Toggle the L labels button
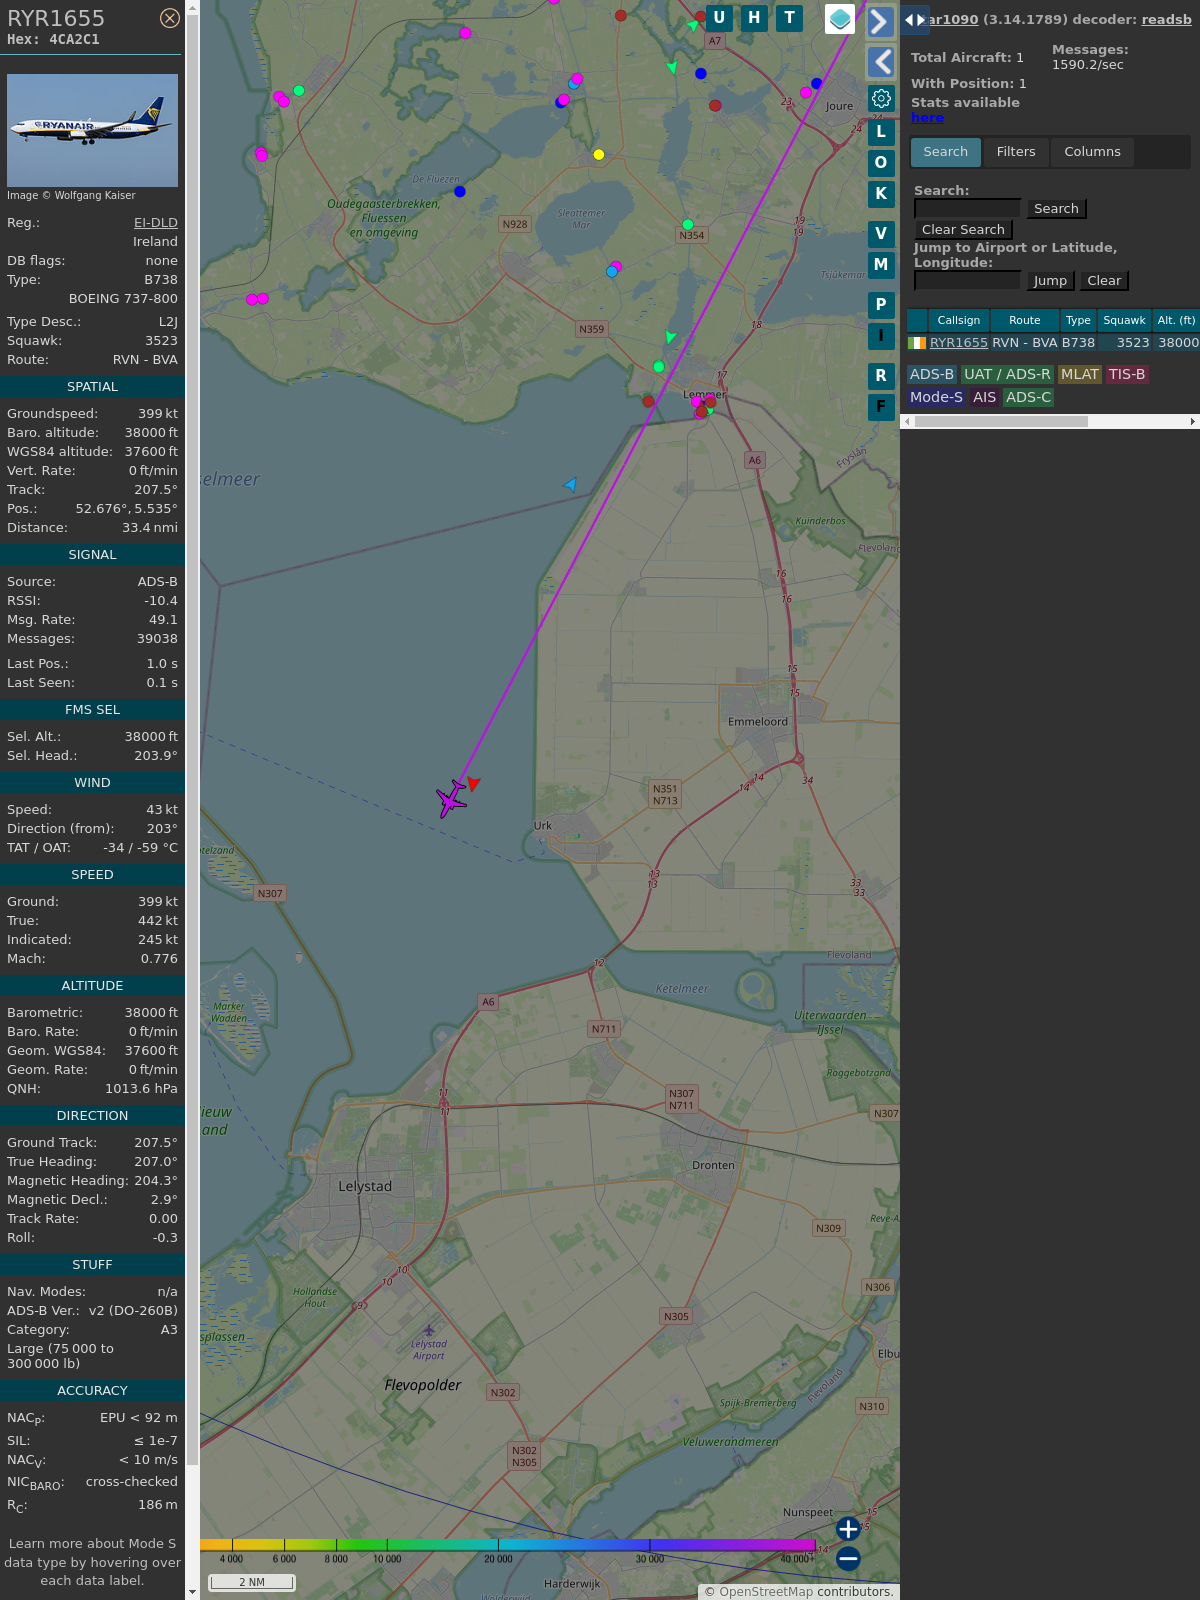Screen dimensions: 1200x1600 click(881, 132)
